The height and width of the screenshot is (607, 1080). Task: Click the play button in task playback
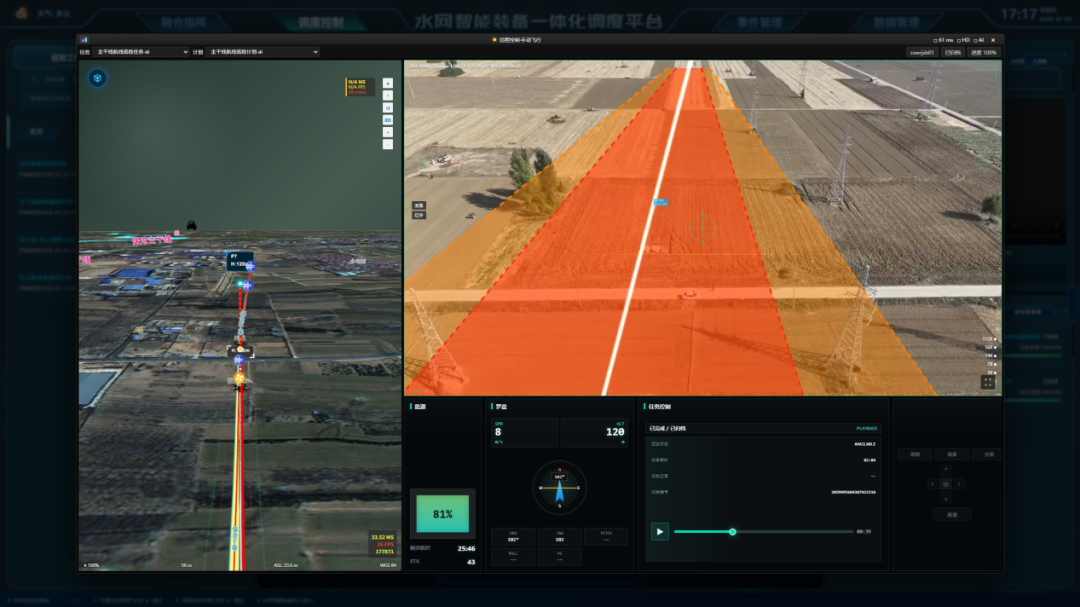click(660, 531)
